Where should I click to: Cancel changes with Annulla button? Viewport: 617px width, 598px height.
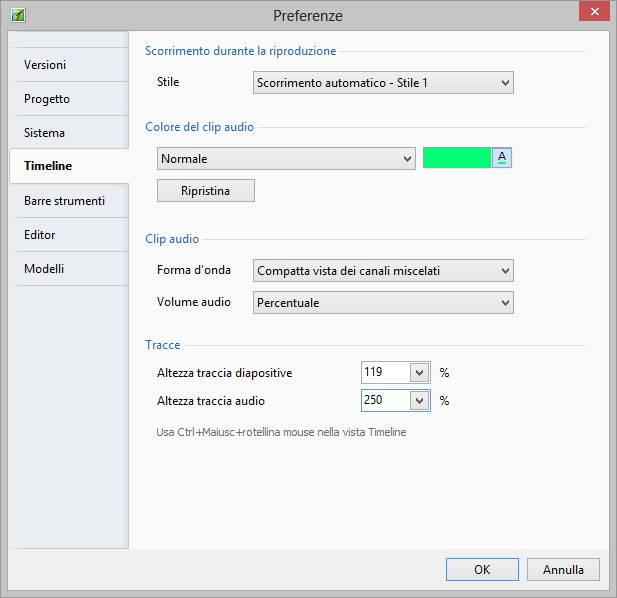pos(563,570)
